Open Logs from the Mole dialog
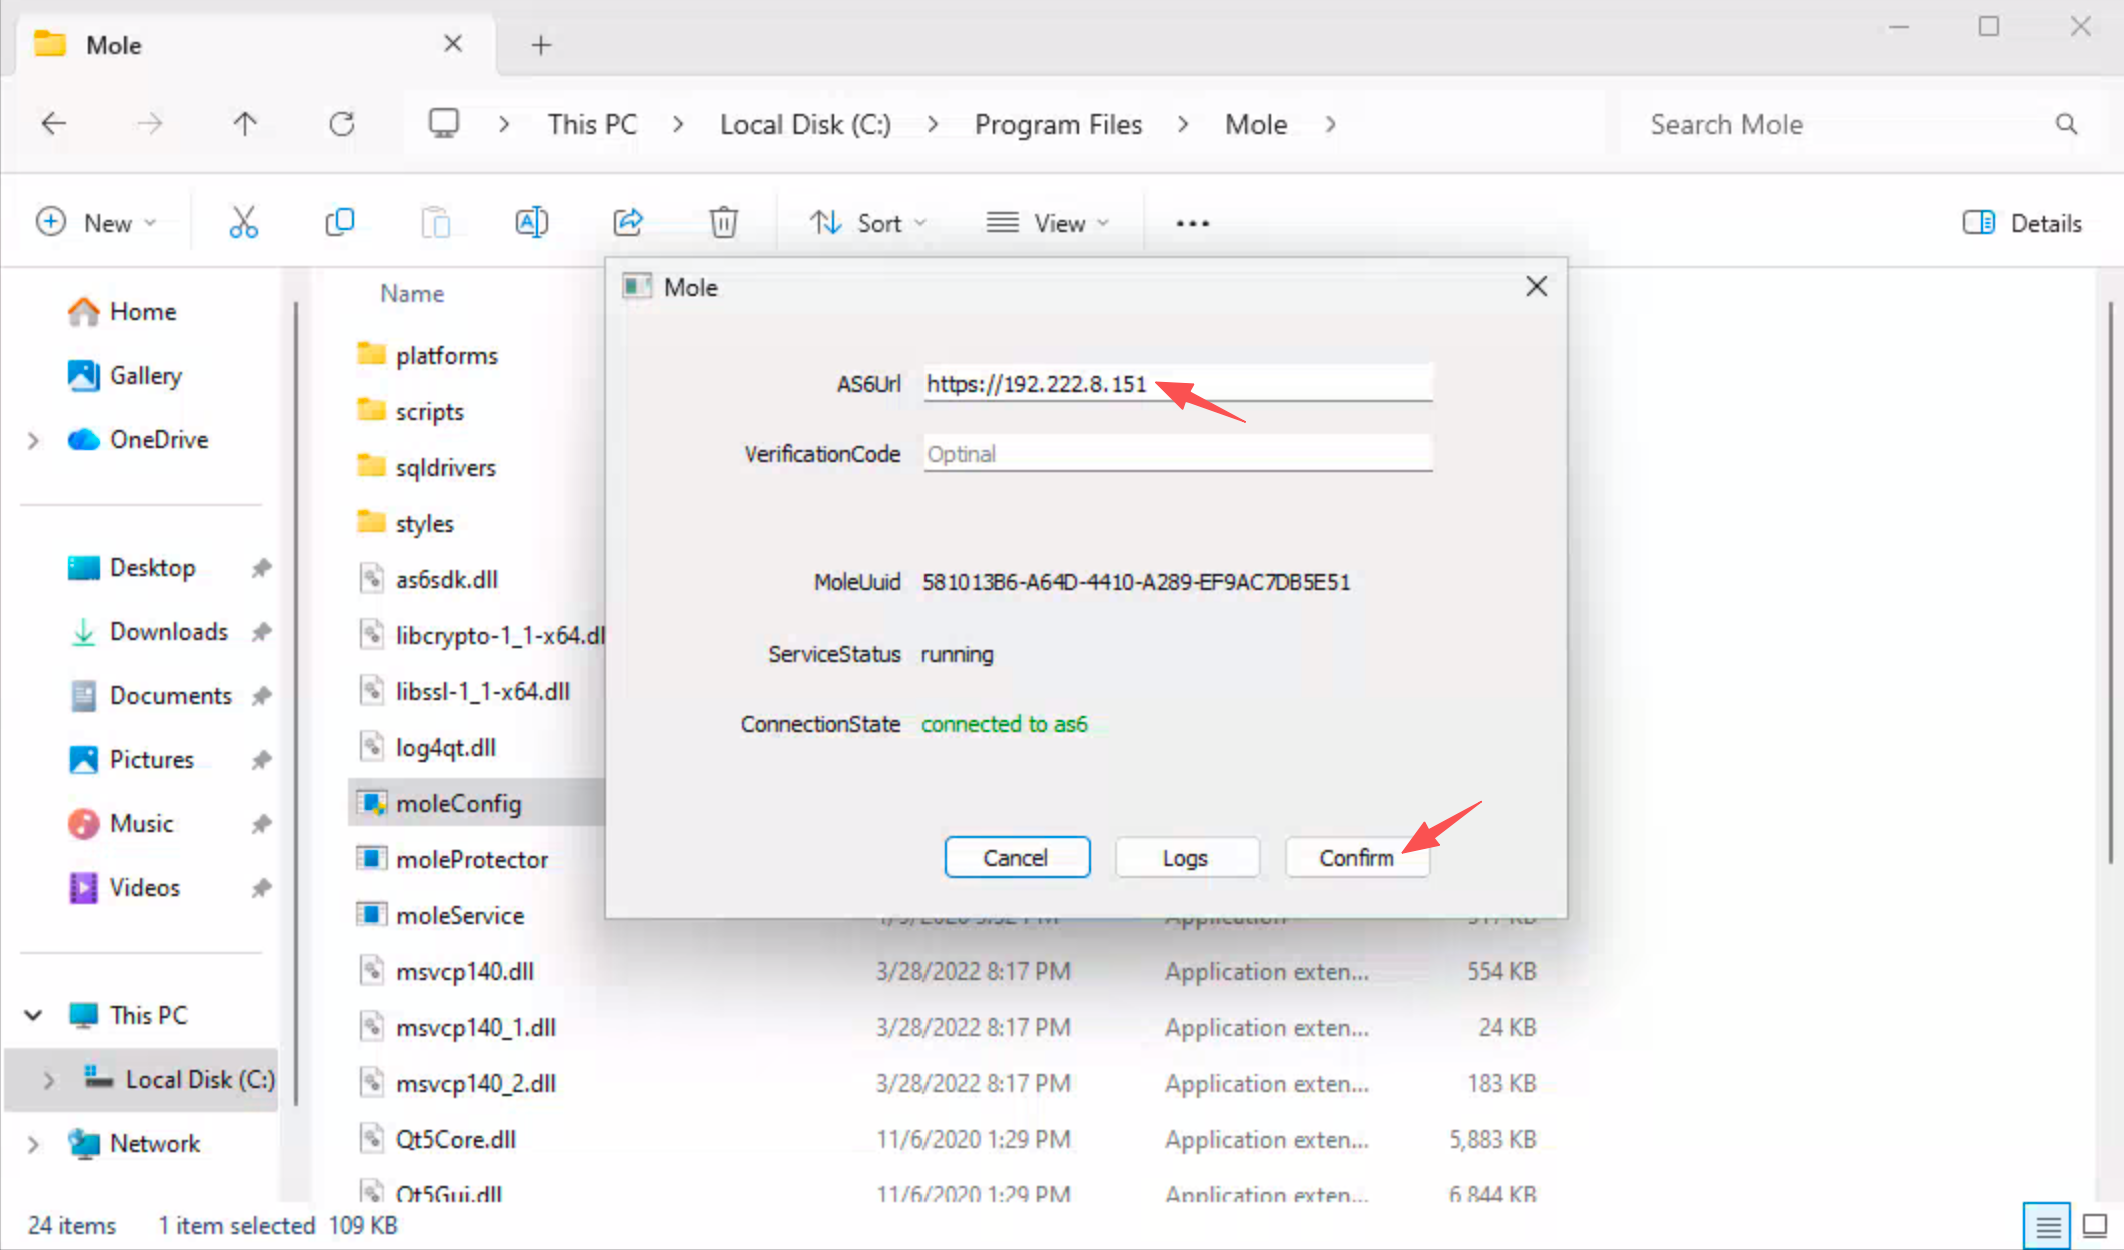Screen dimensions: 2124x1250 (1185, 858)
